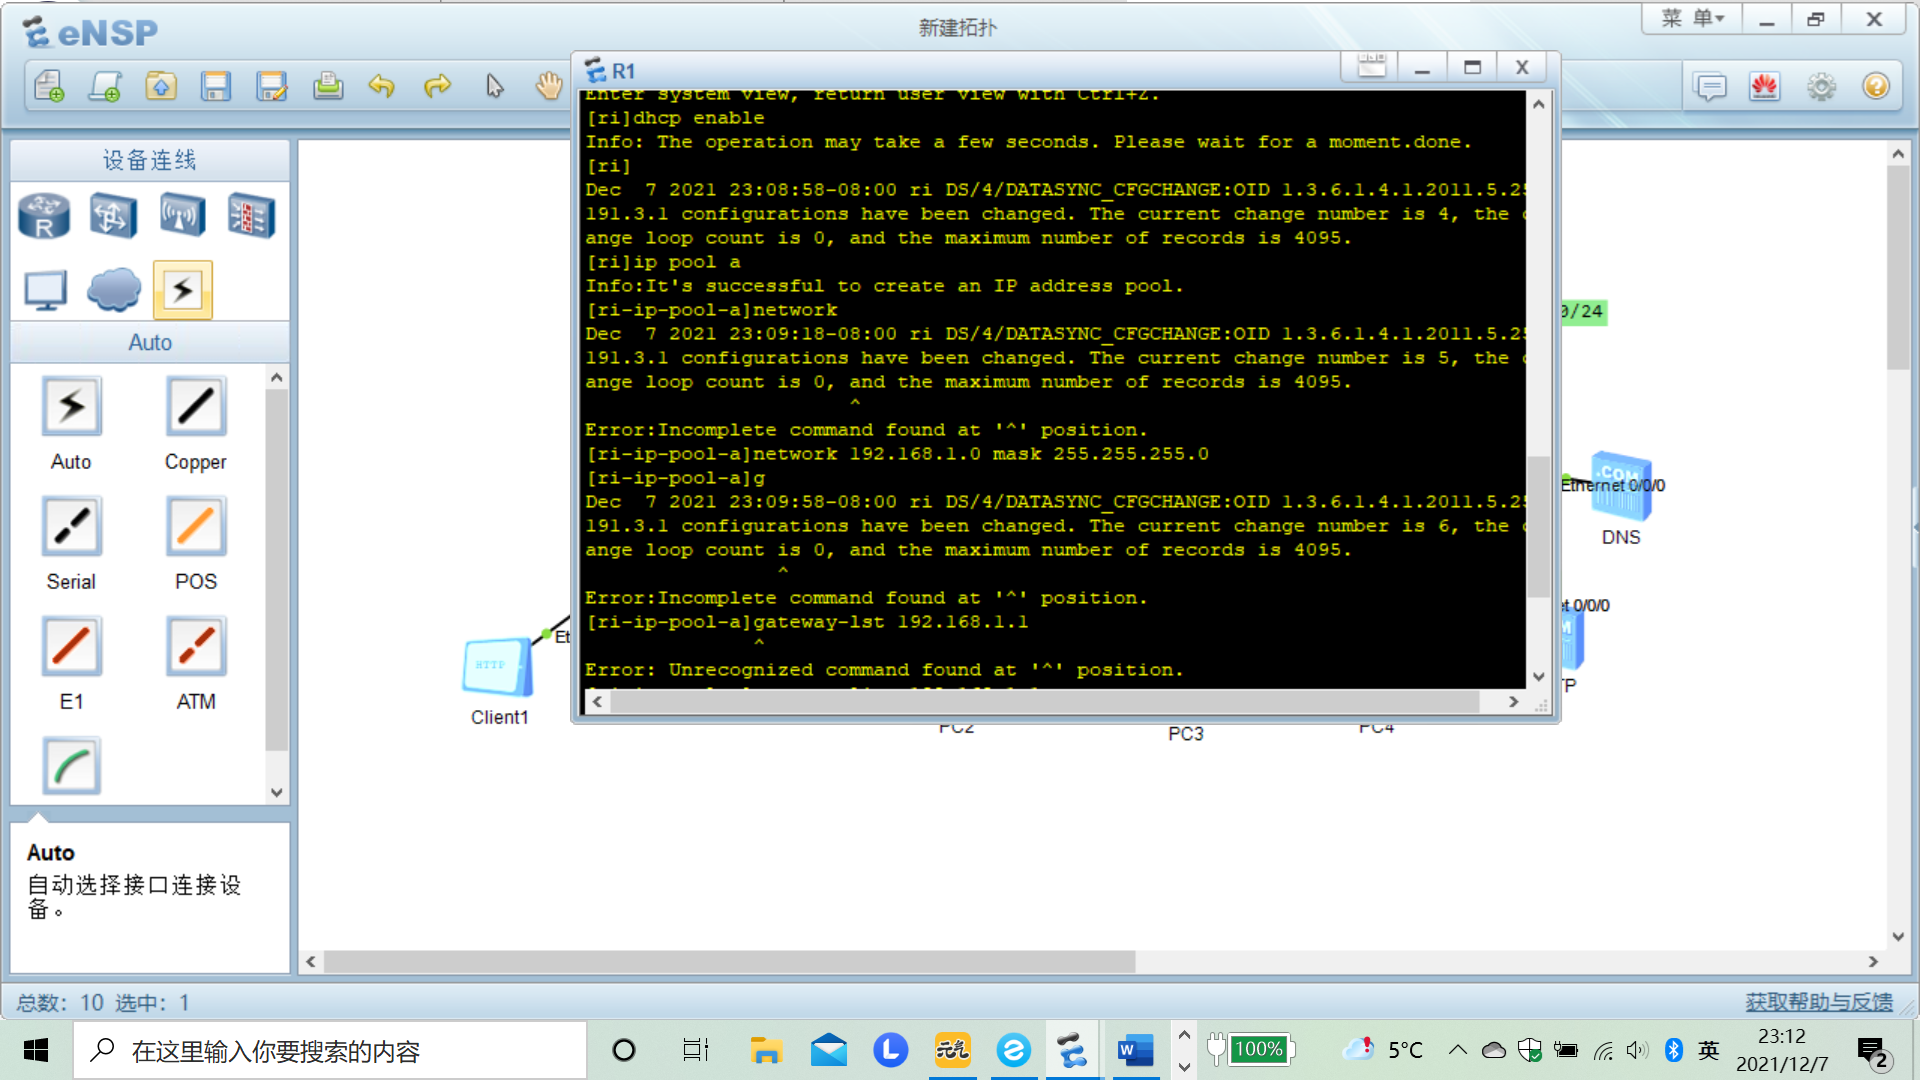The height and width of the screenshot is (1080, 1920).
Task: Select the Router device category icon
Action: [45, 216]
